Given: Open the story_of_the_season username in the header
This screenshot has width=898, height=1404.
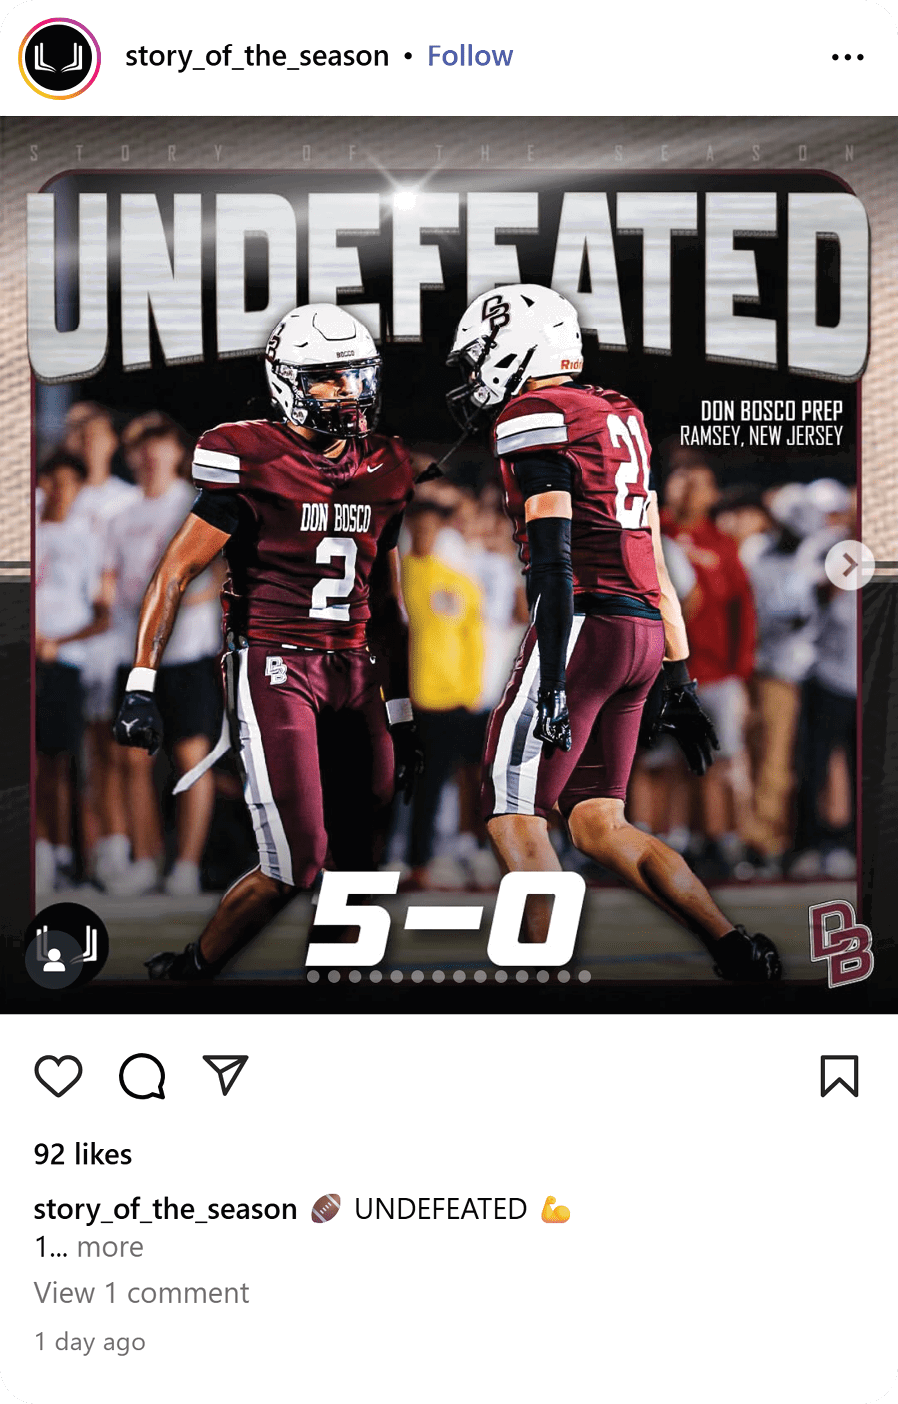Looking at the screenshot, I should point(257,56).
